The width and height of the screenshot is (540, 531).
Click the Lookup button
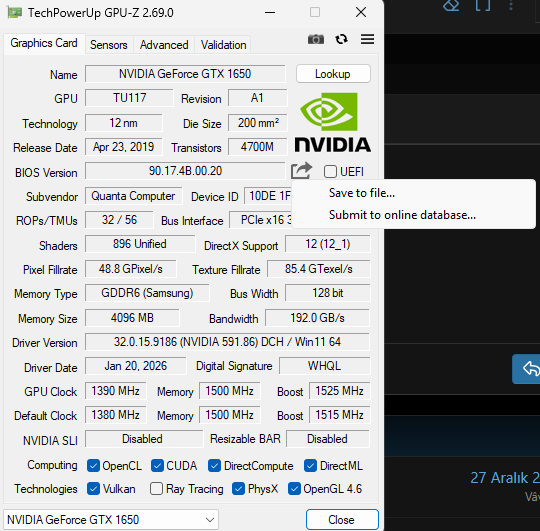click(x=333, y=74)
